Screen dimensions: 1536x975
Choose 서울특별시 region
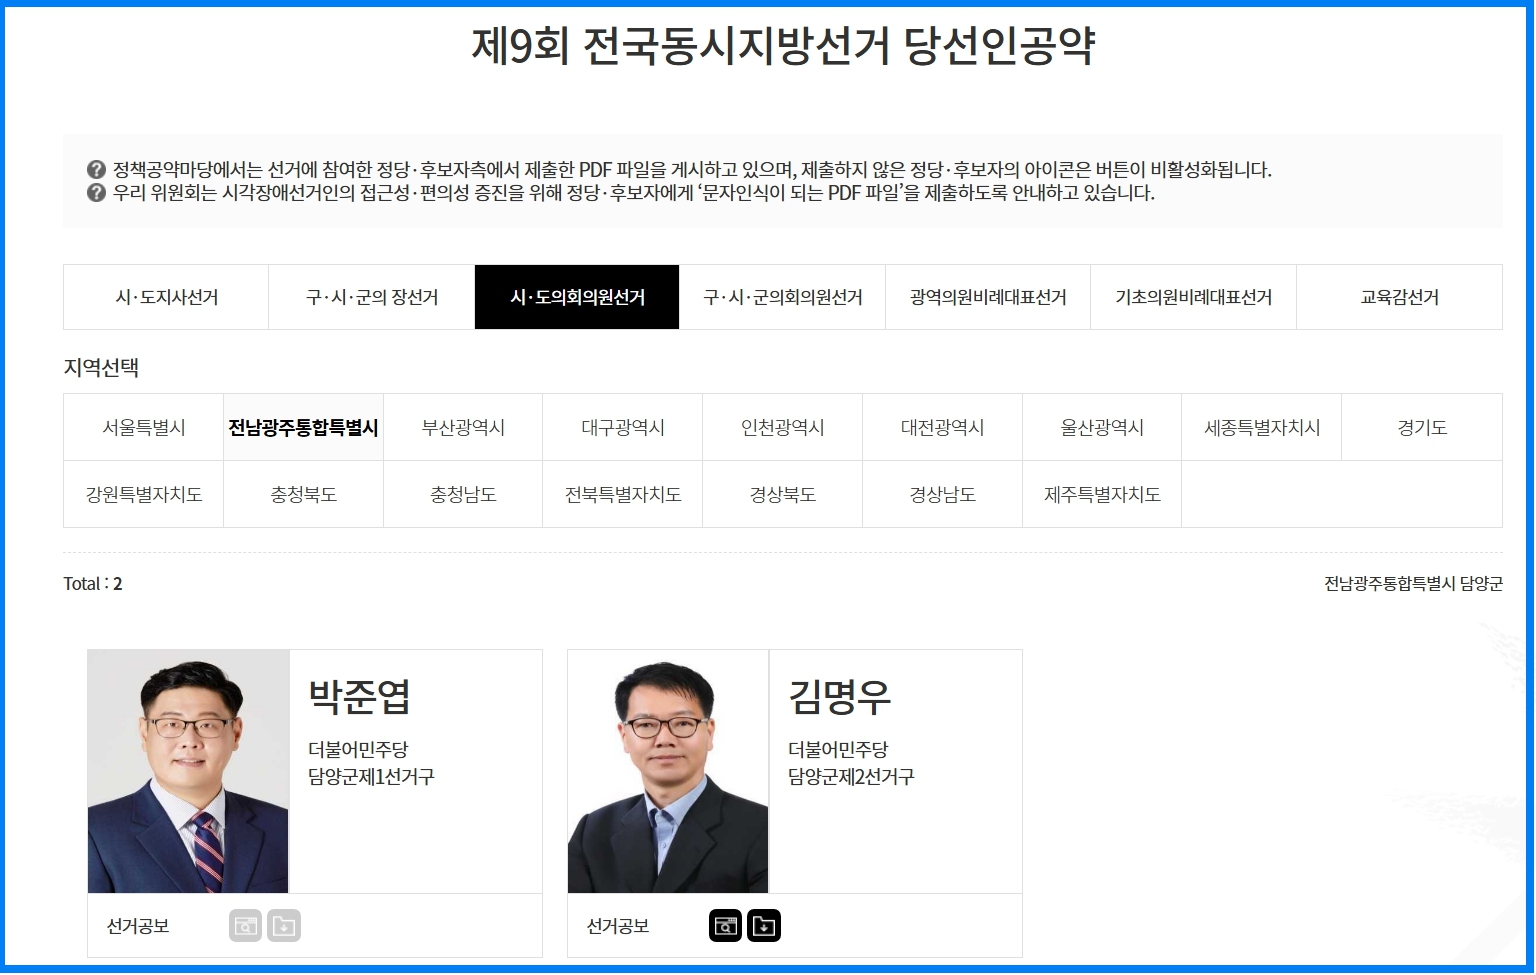click(144, 427)
